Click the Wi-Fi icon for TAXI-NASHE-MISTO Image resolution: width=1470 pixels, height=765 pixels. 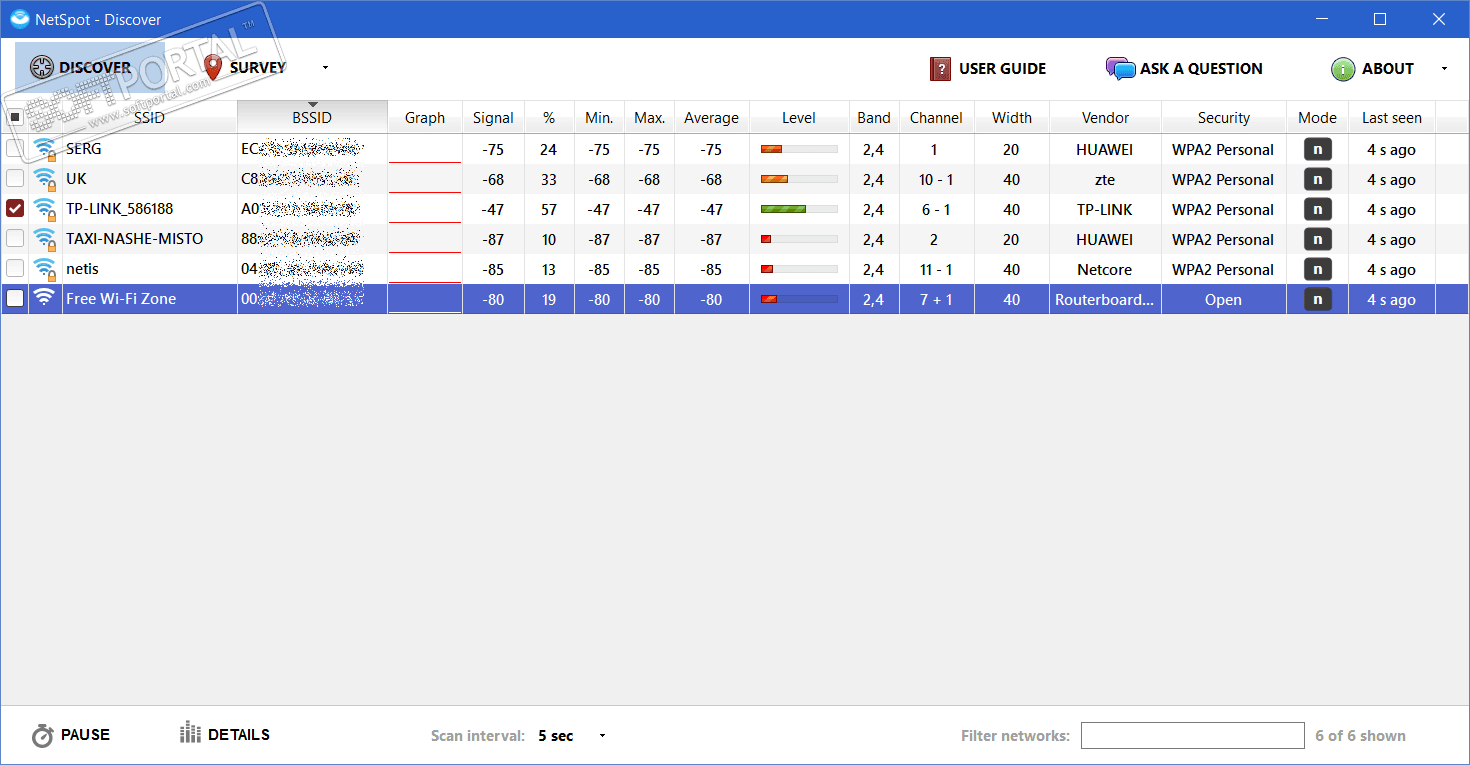tap(45, 240)
